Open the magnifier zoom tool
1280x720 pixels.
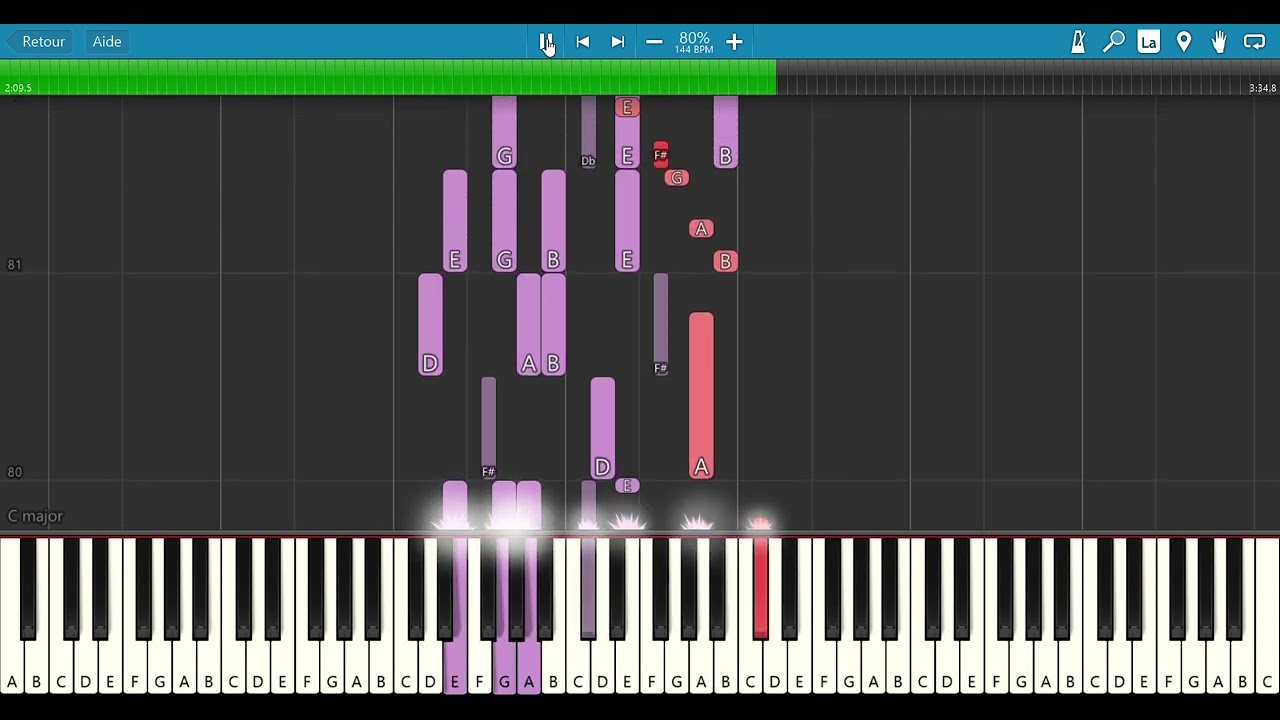(x=1113, y=42)
